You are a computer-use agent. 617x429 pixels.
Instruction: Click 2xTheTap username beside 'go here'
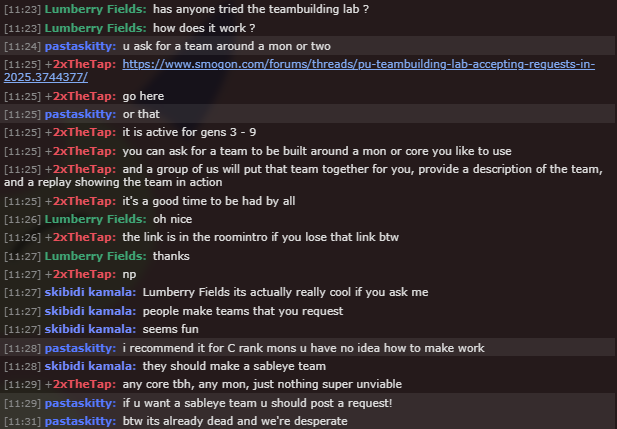[x=84, y=96]
